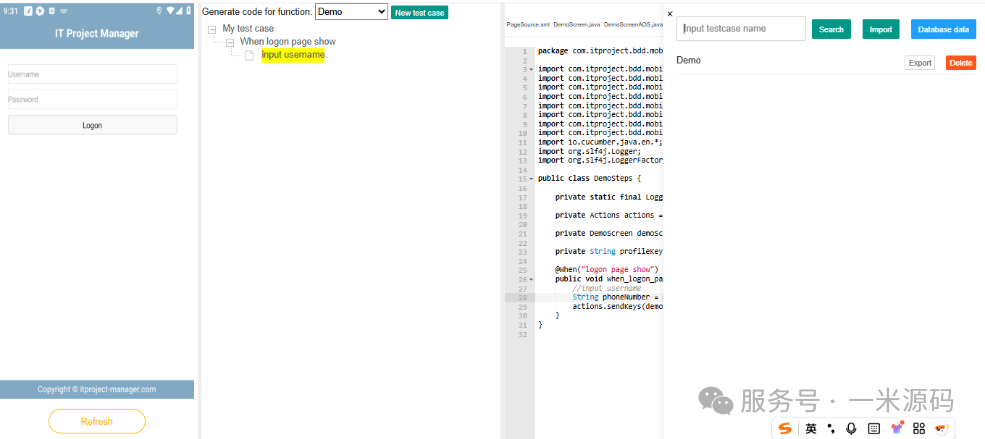
Task: Click the Sogou mascot avatar icon
Action: pyautogui.click(x=942, y=428)
